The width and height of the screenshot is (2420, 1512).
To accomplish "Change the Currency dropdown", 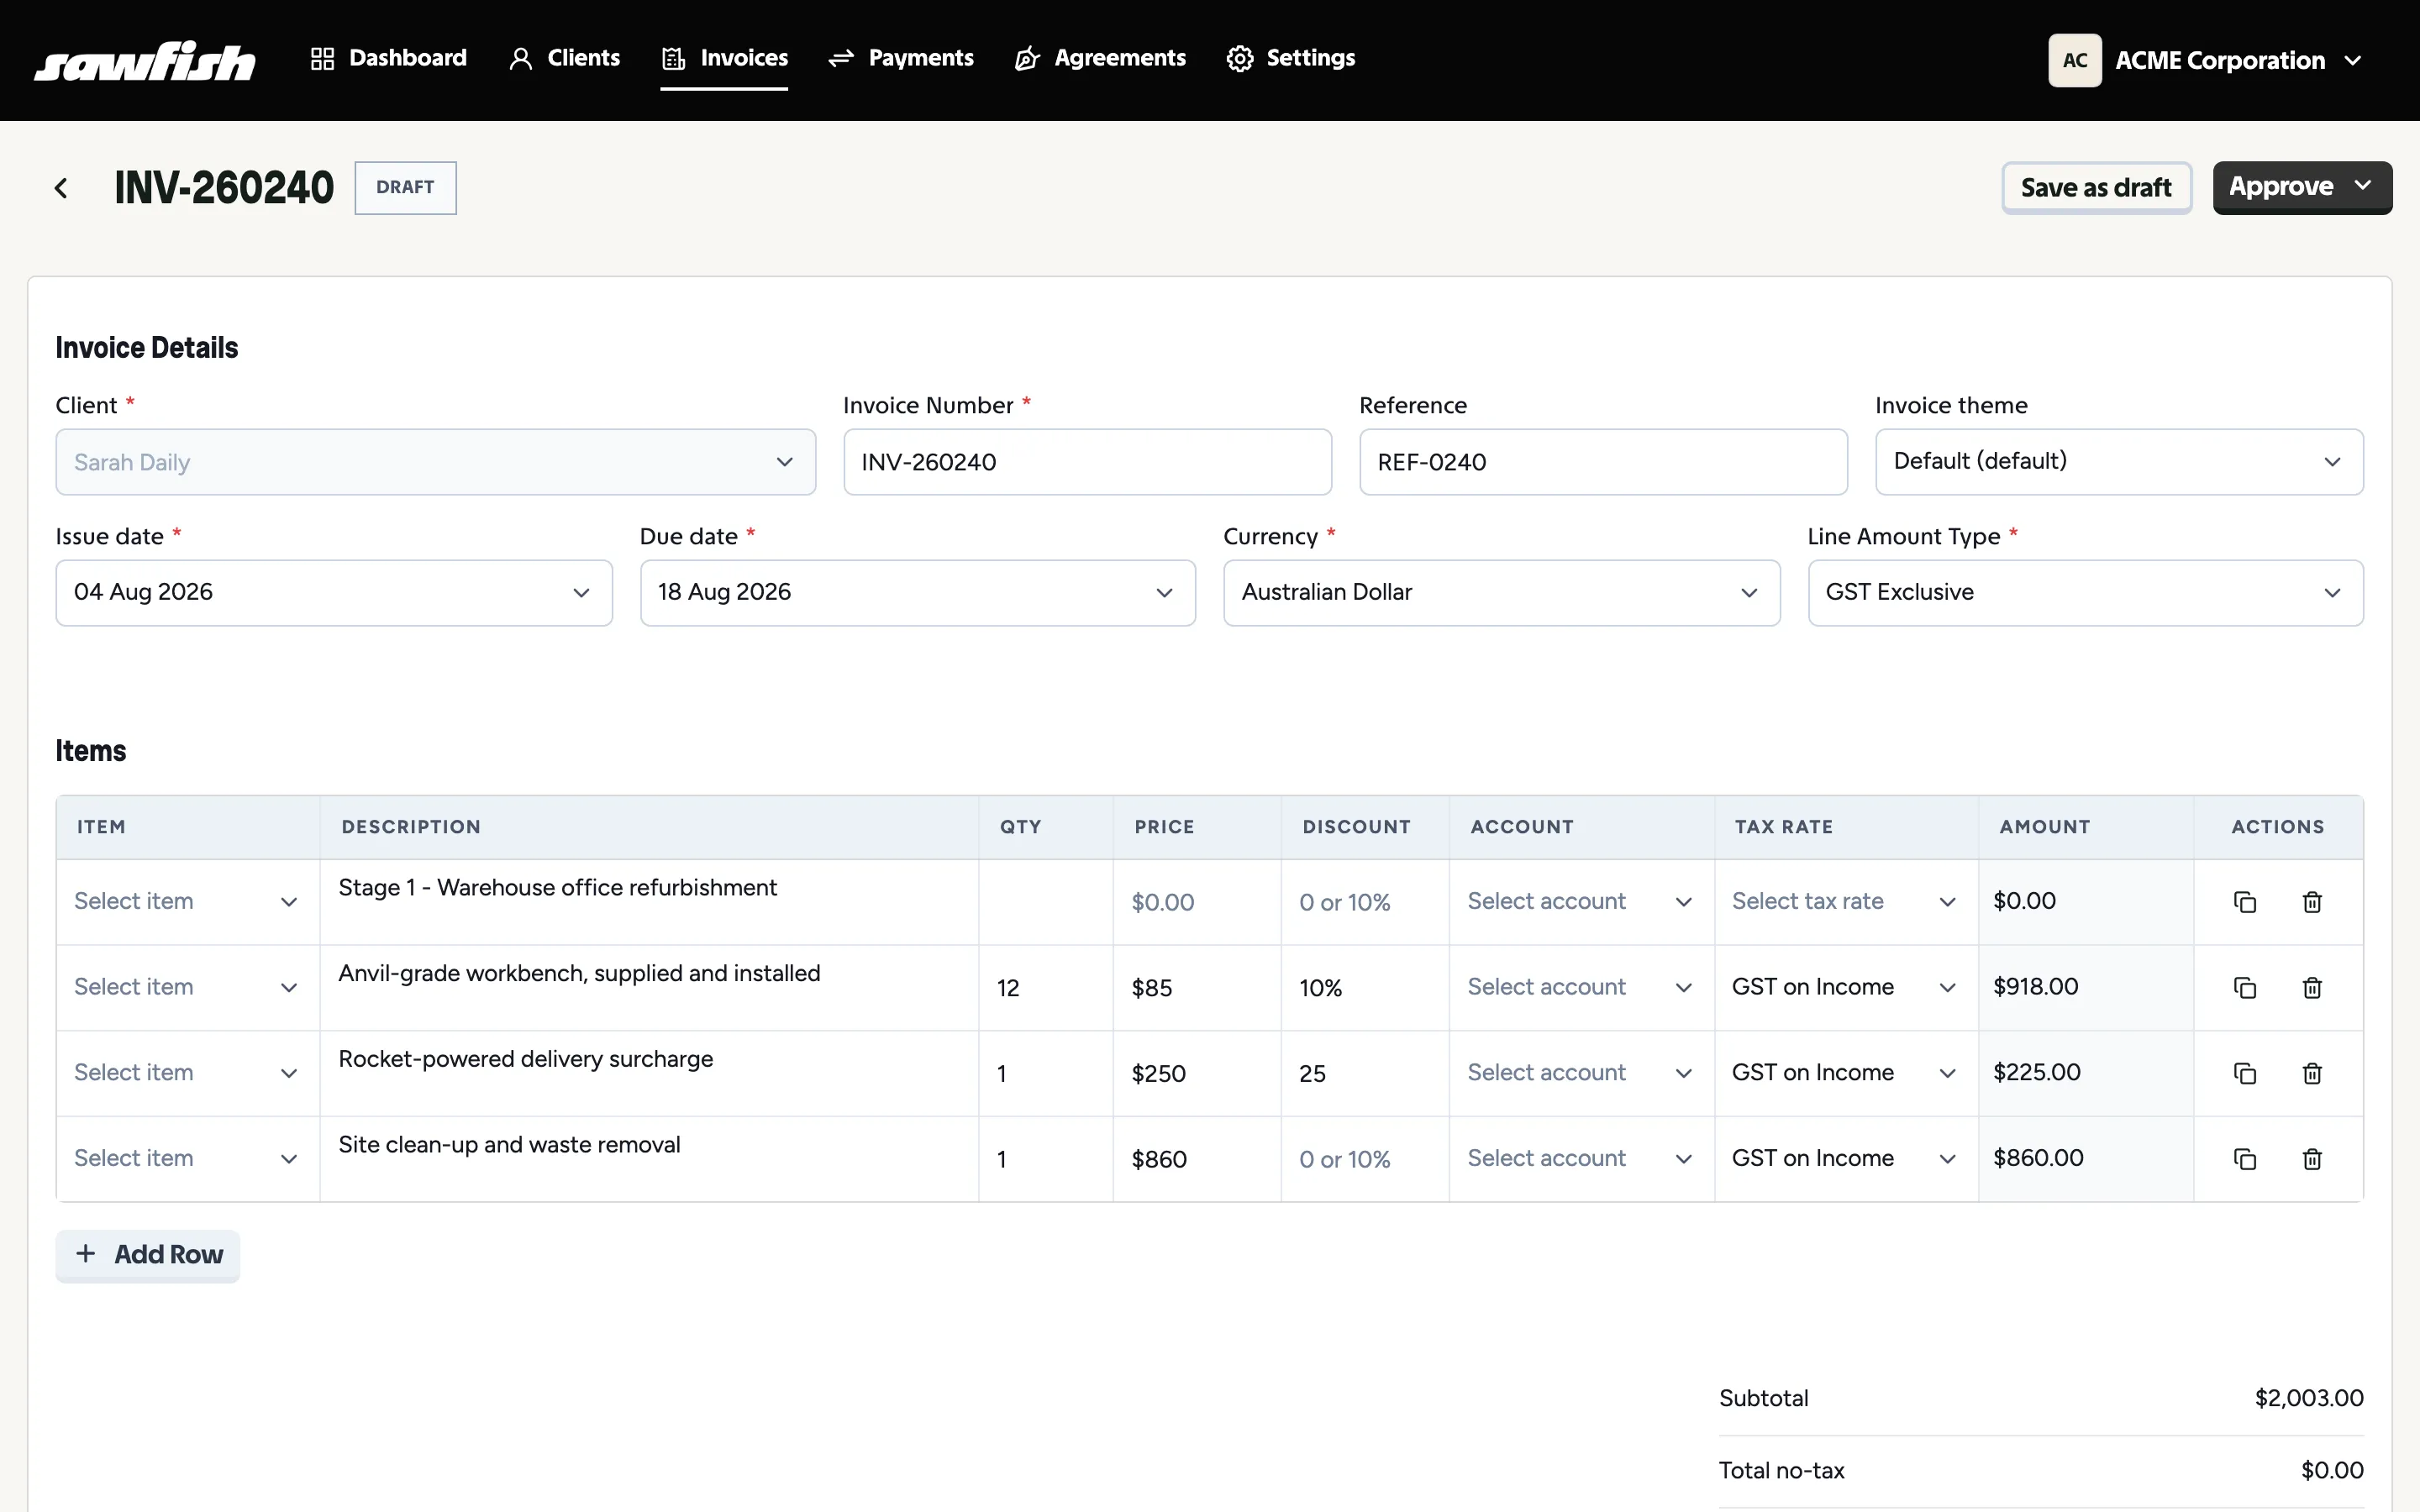I will tap(1501, 593).
